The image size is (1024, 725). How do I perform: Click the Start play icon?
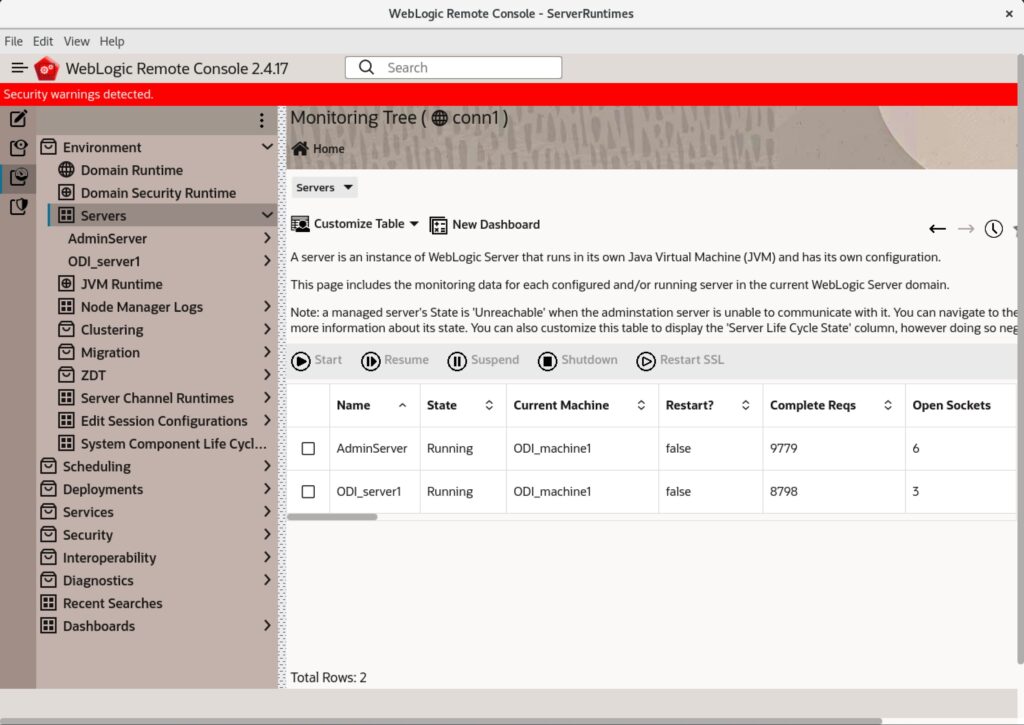coord(300,361)
